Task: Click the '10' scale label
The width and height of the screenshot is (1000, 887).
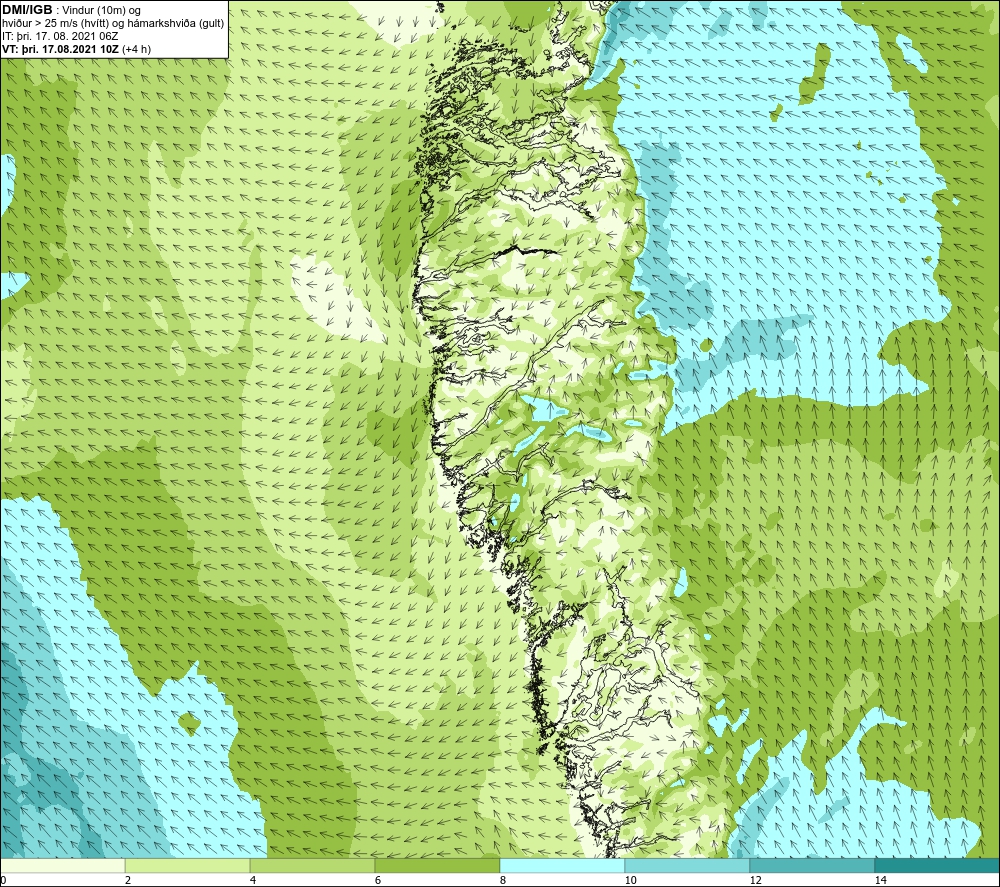Action: (x=630, y=880)
